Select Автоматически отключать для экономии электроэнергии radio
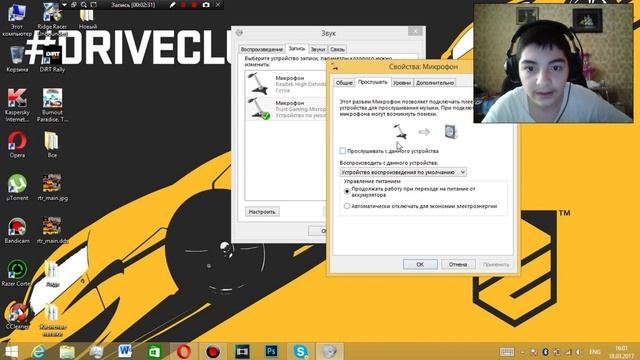Viewport: 640px width, 360px height. [347, 206]
